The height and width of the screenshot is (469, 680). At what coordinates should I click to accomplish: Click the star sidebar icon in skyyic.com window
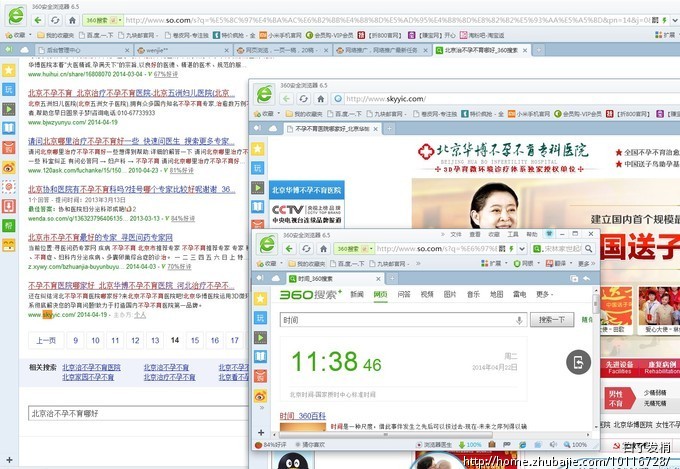click(258, 149)
